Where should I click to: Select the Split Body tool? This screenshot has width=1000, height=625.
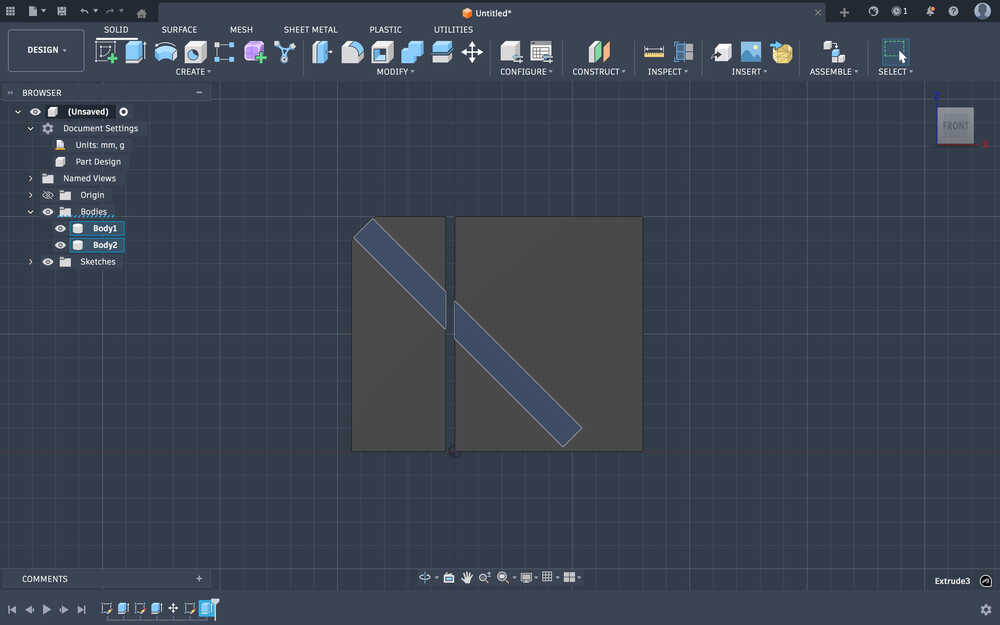pyautogui.click(x=442, y=52)
